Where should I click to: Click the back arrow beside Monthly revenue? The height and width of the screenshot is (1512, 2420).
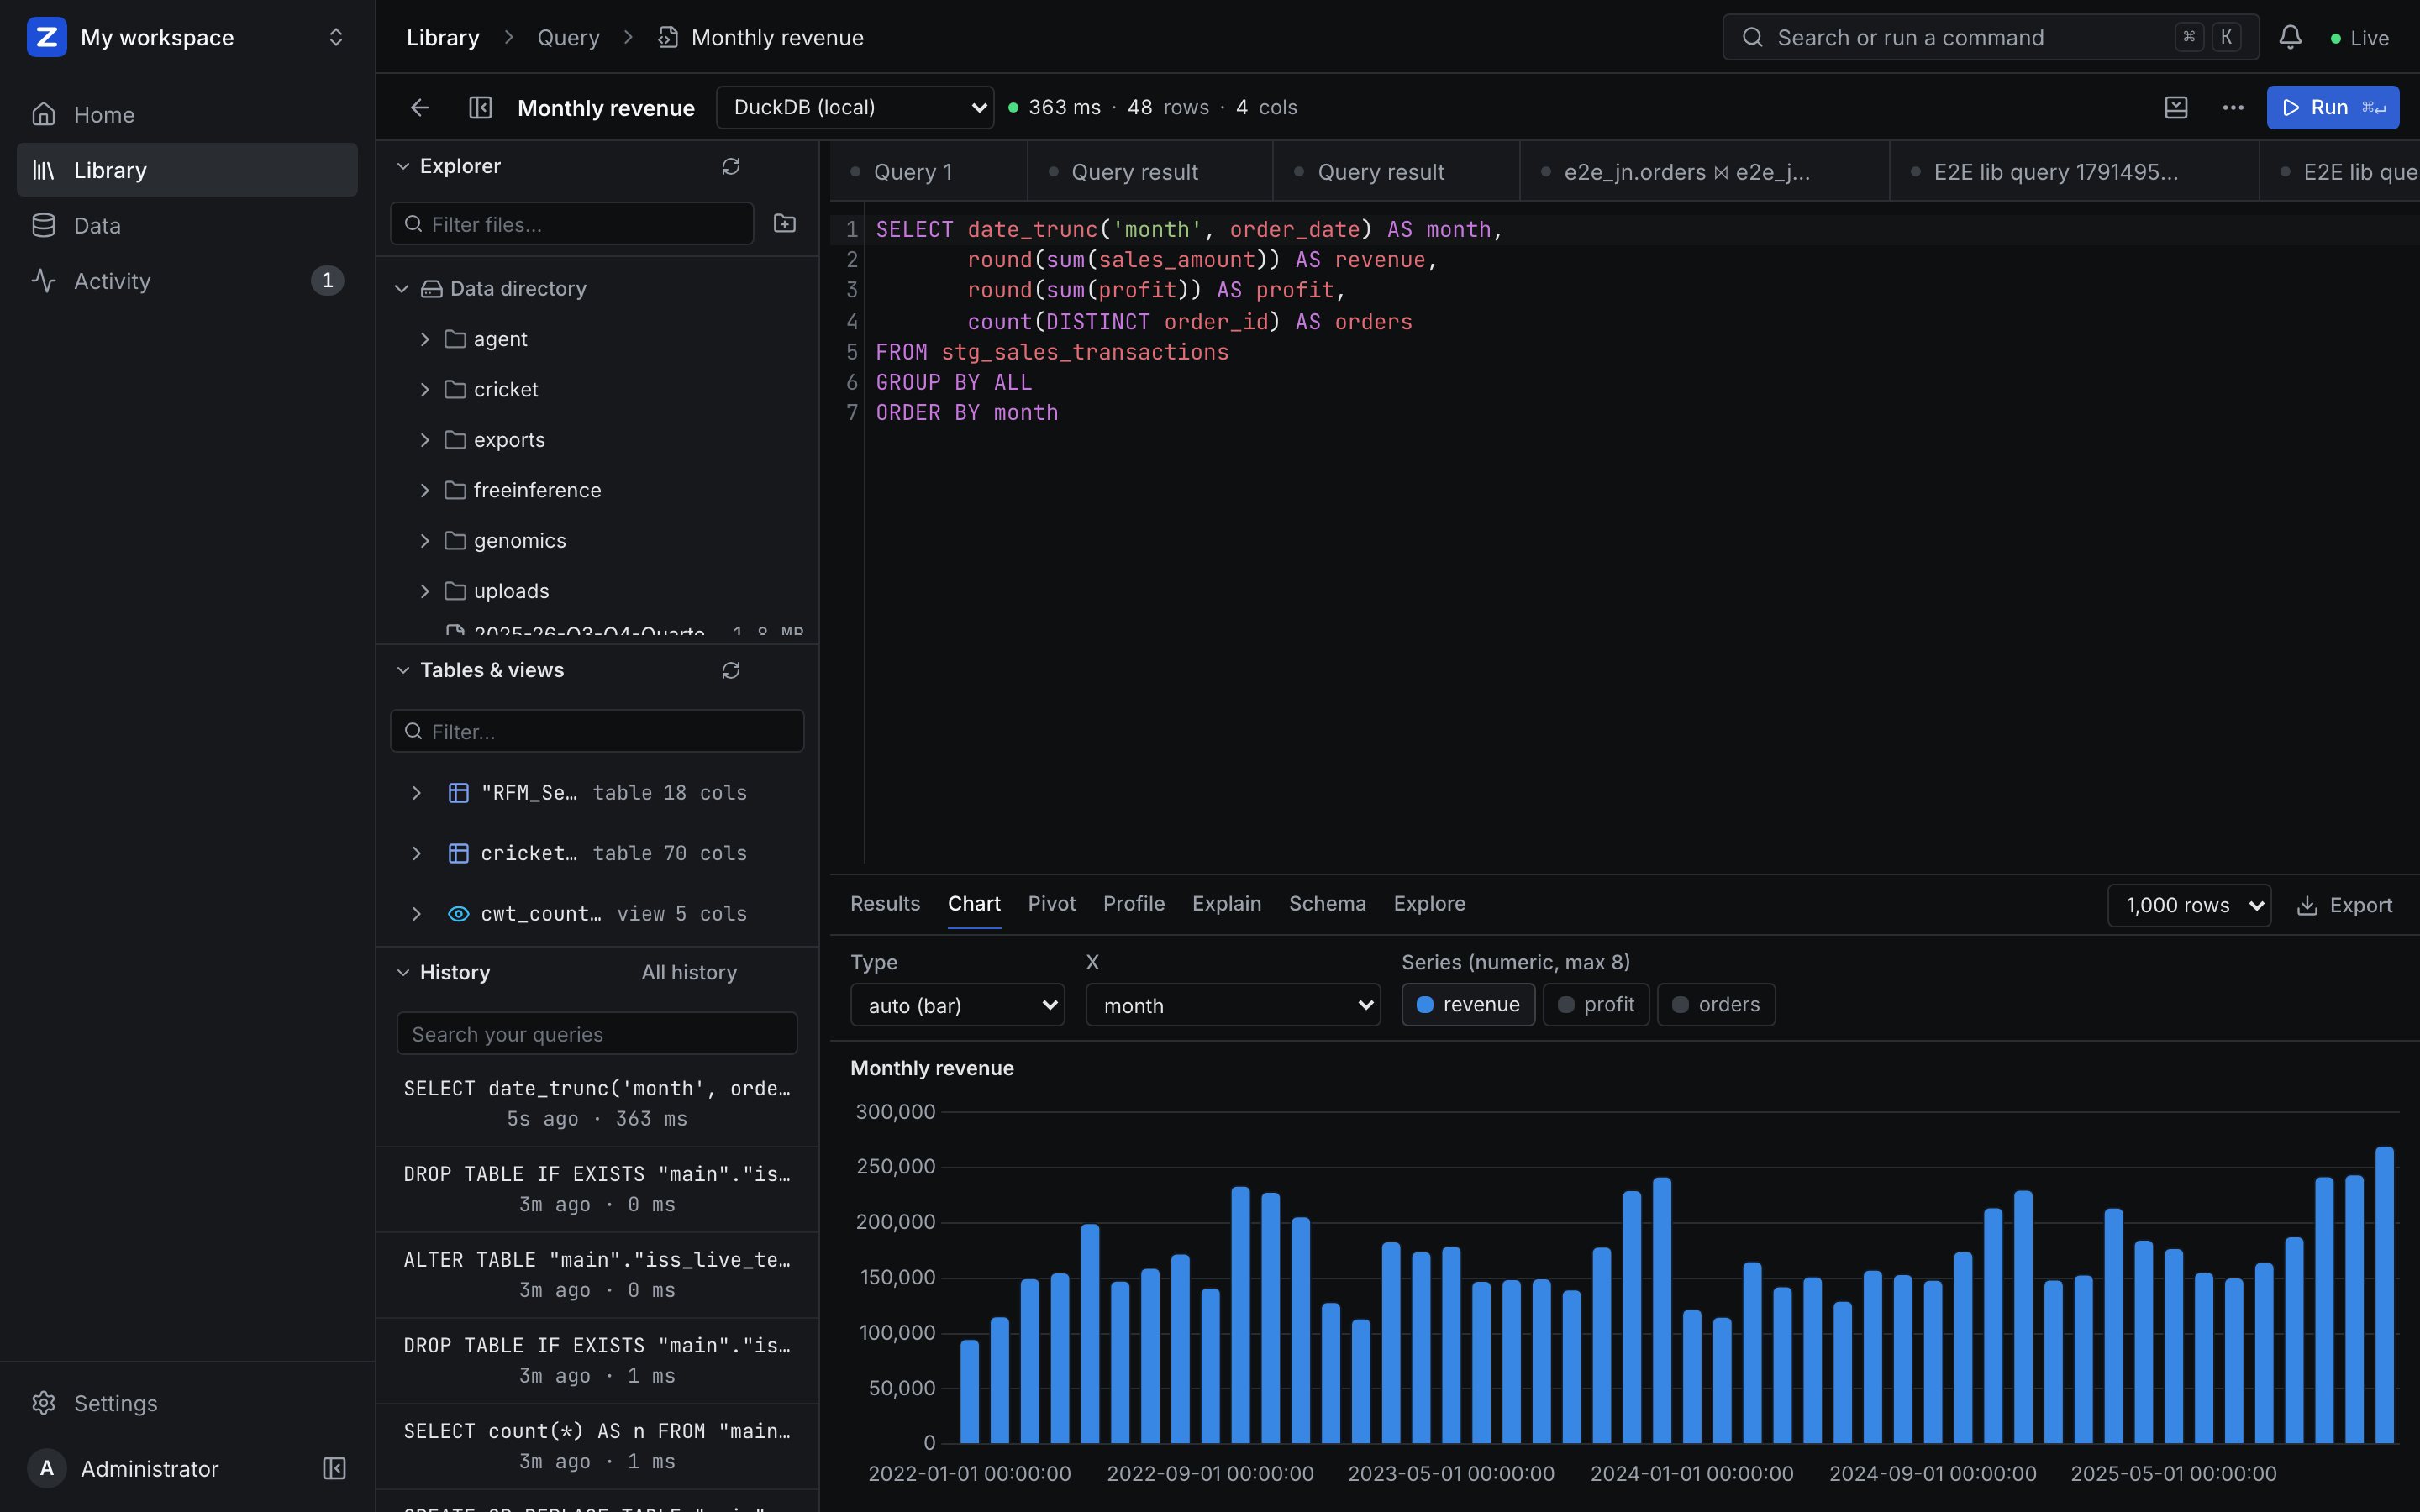coord(420,107)
